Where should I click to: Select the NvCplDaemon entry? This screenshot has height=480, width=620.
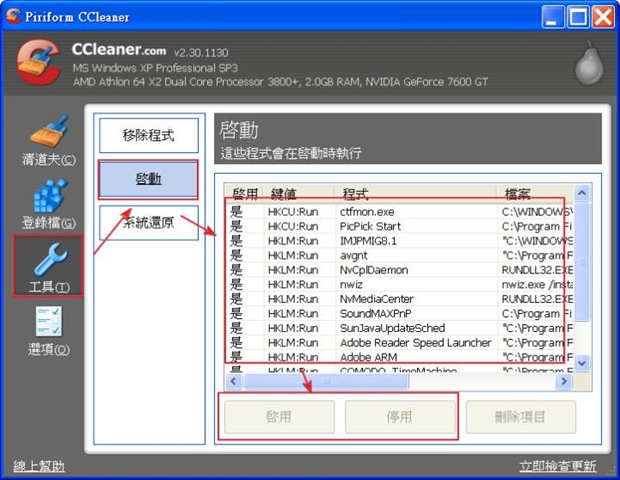[x=399, y=270]
